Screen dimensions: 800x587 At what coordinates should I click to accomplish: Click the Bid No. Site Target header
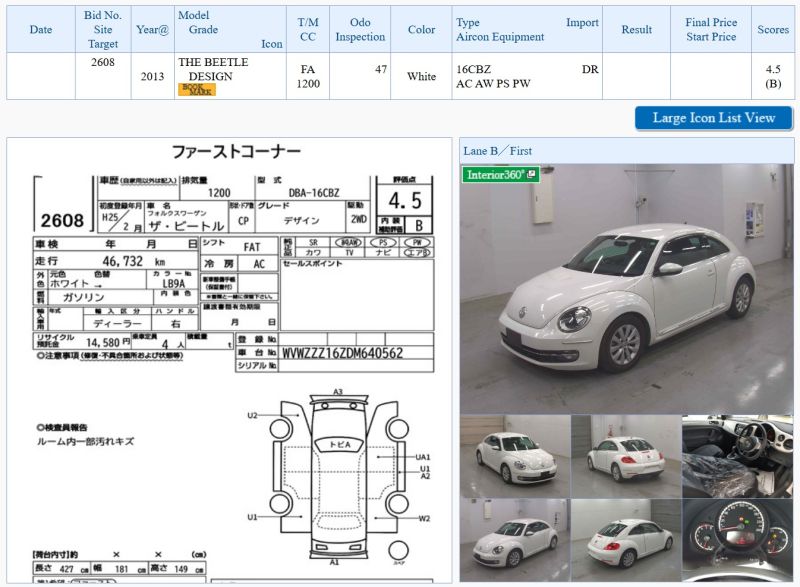coord(103,29)
